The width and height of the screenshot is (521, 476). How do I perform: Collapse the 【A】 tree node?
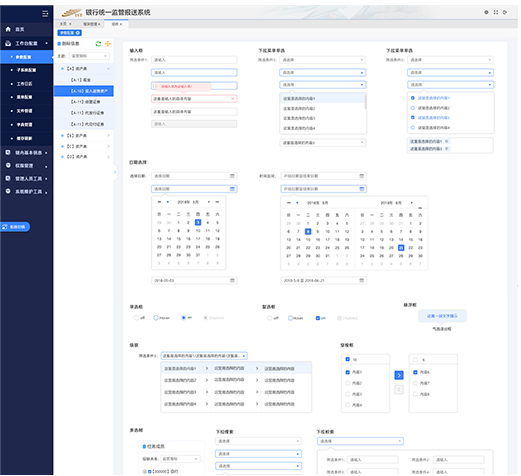click(x=108, y=69)
